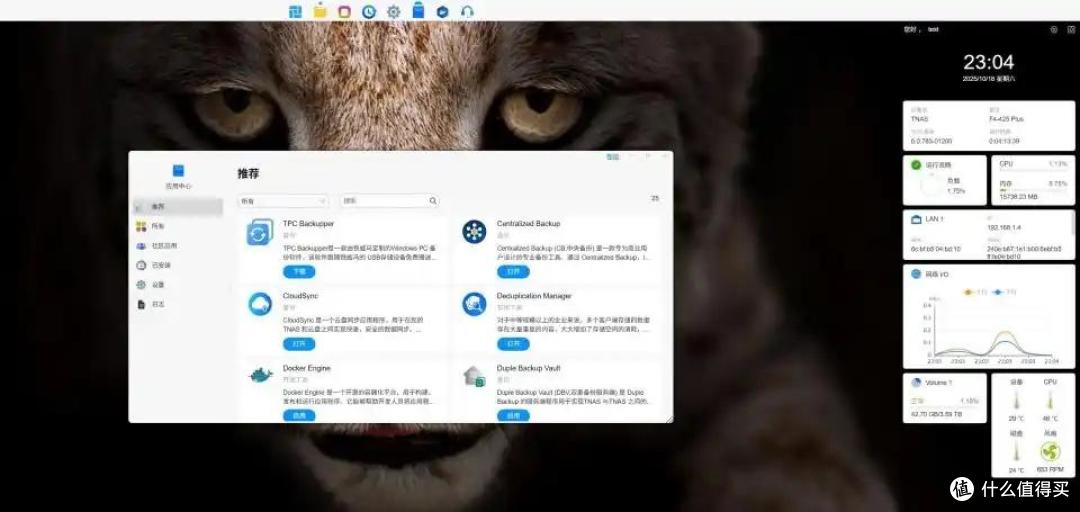
Task: Click the search magnifier icon in App Center
Action: pyautogui.click(x=433, y=201)
